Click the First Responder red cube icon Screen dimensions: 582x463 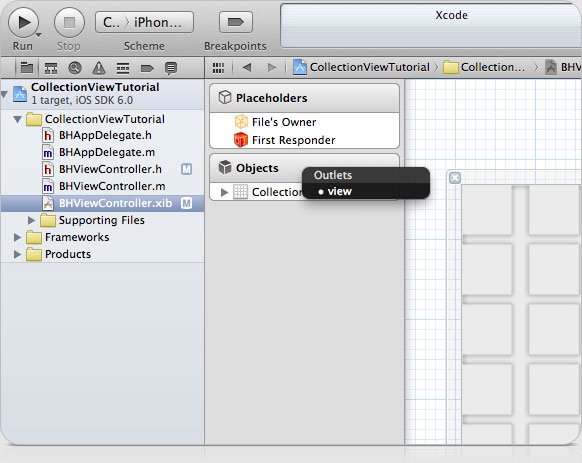click(x=241, y=140)
